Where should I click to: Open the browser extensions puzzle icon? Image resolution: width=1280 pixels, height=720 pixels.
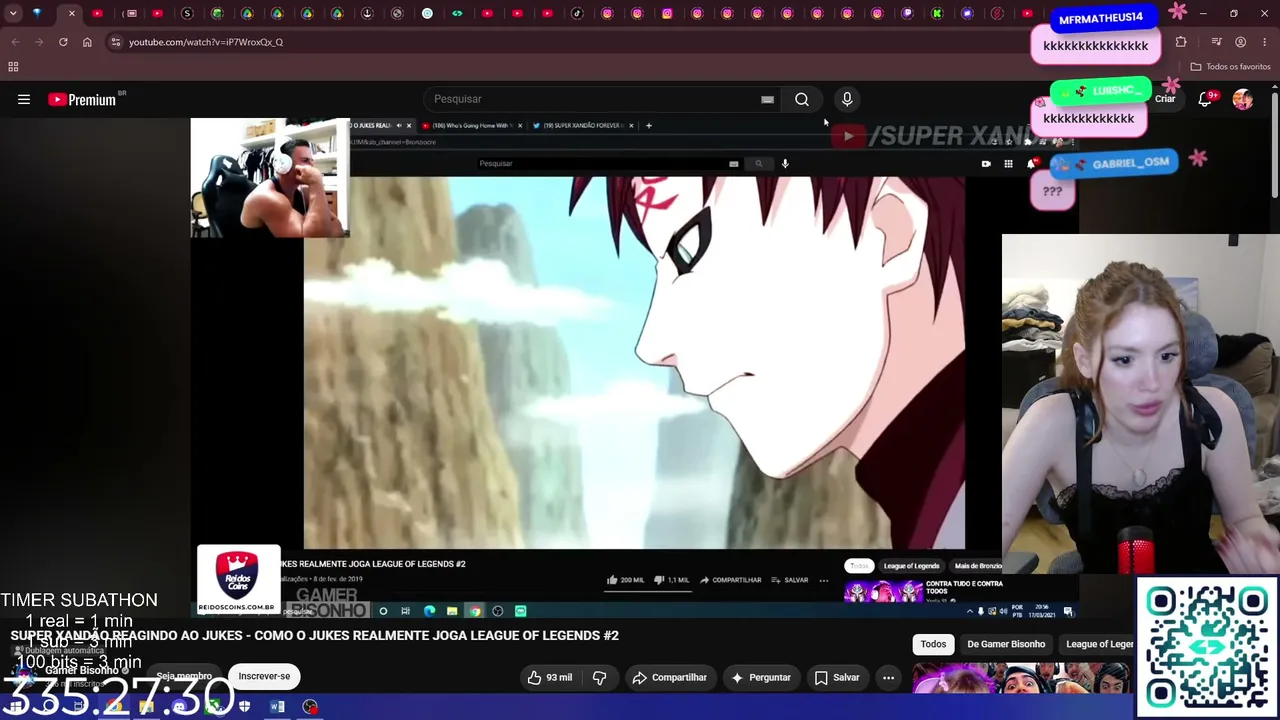point(1181,42)
